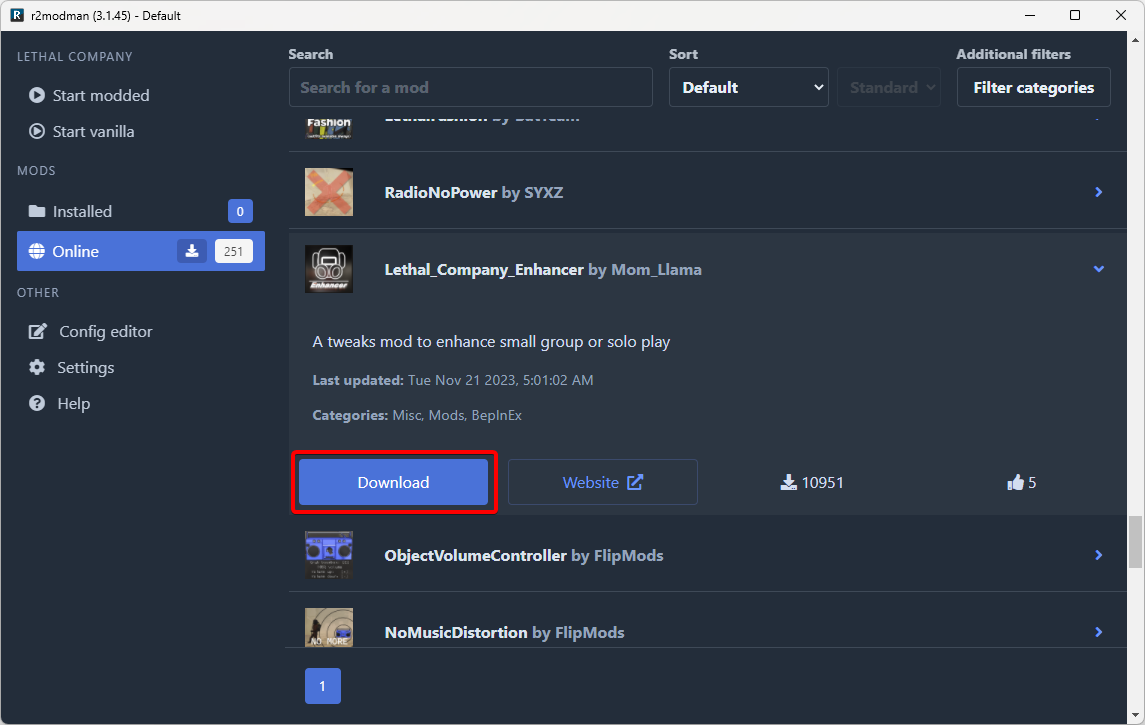Image resolution: width=1145 pixels, height=725 pixels.
Task: Expand the ObjectVolumeController mod entry
Action: point(1098,555)
